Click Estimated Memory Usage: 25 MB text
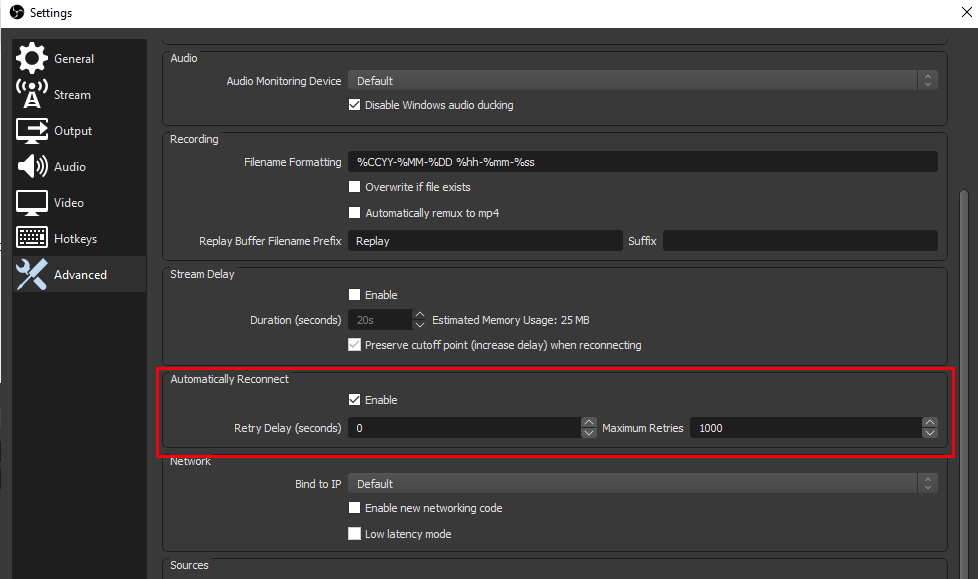This screenshot has width=978, height=579. [x=511, y=320]
